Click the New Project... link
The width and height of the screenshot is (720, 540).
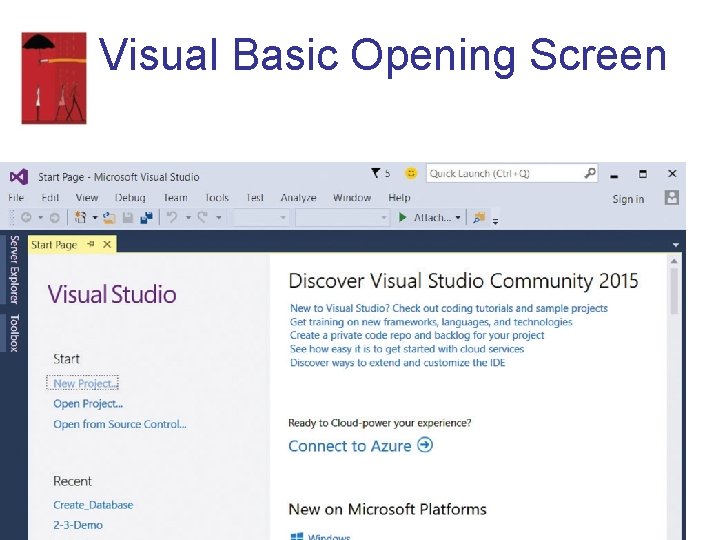click(x=85, y=383)
